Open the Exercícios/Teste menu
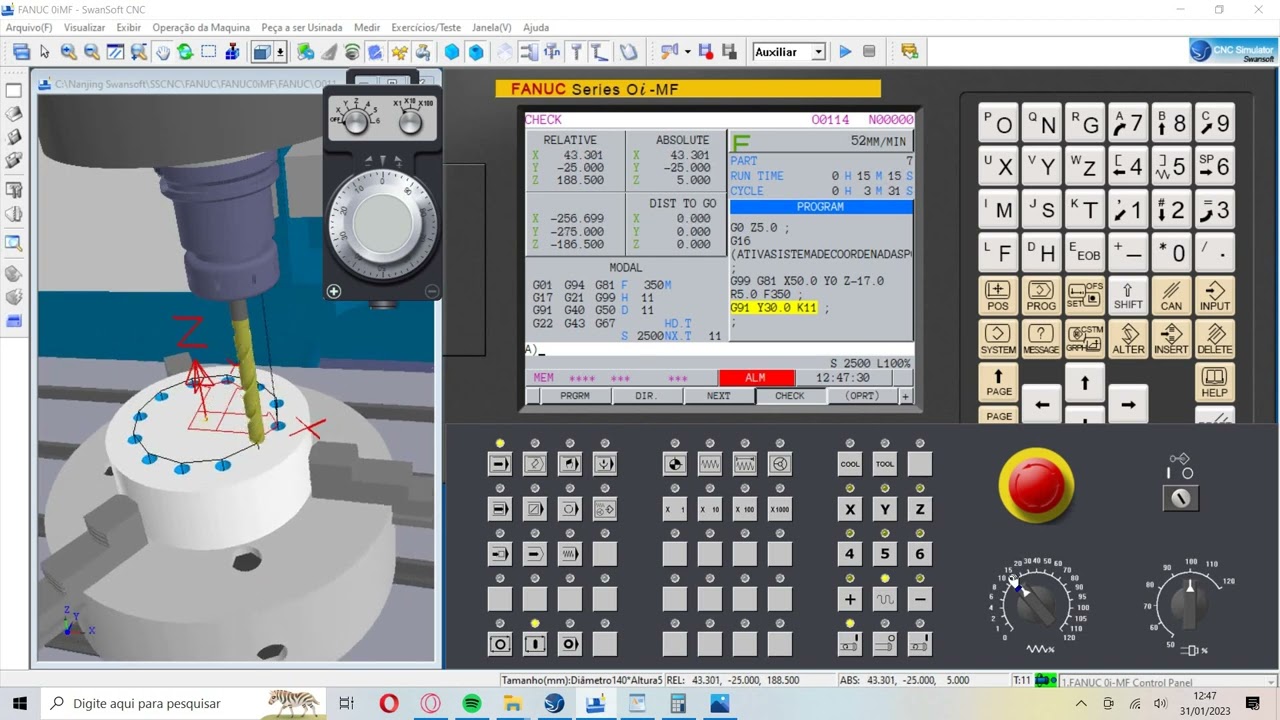Viewport: 1280px width, 720px height. pyautogui.click(x=426, y=28)
